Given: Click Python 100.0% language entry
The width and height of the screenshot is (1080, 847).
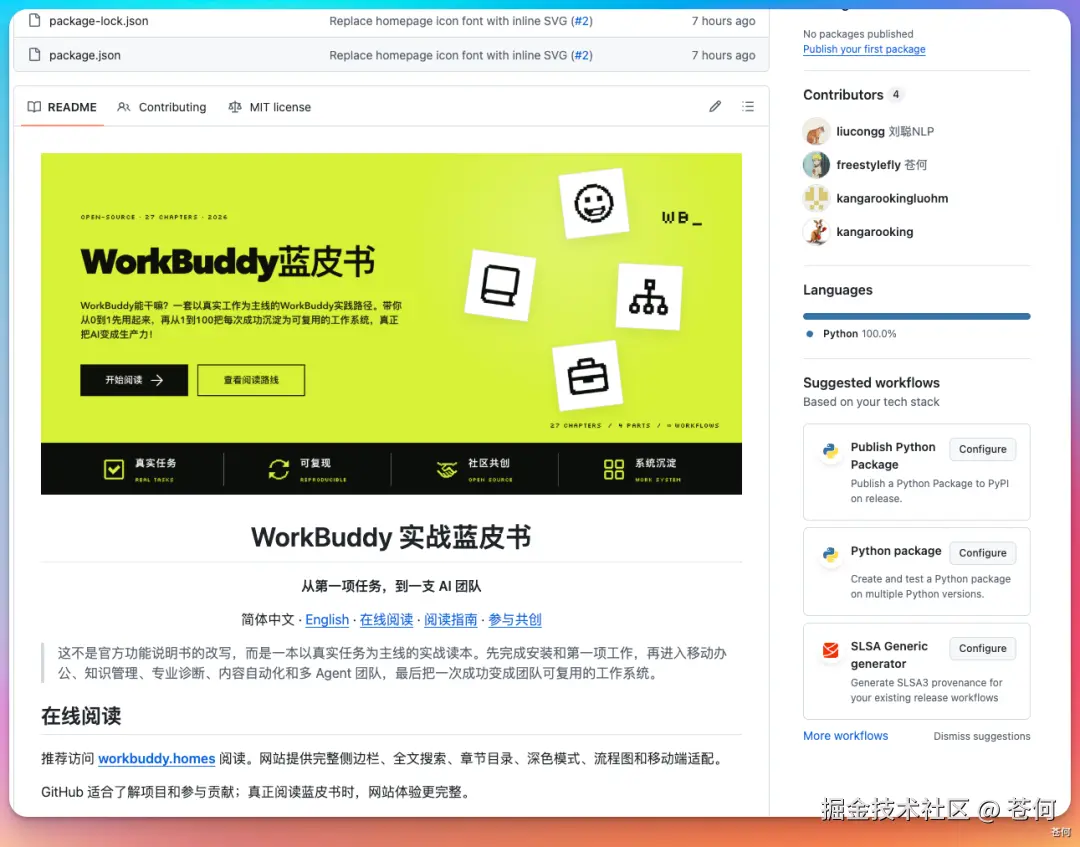Looking at the screenshot, I should point(859,334).
